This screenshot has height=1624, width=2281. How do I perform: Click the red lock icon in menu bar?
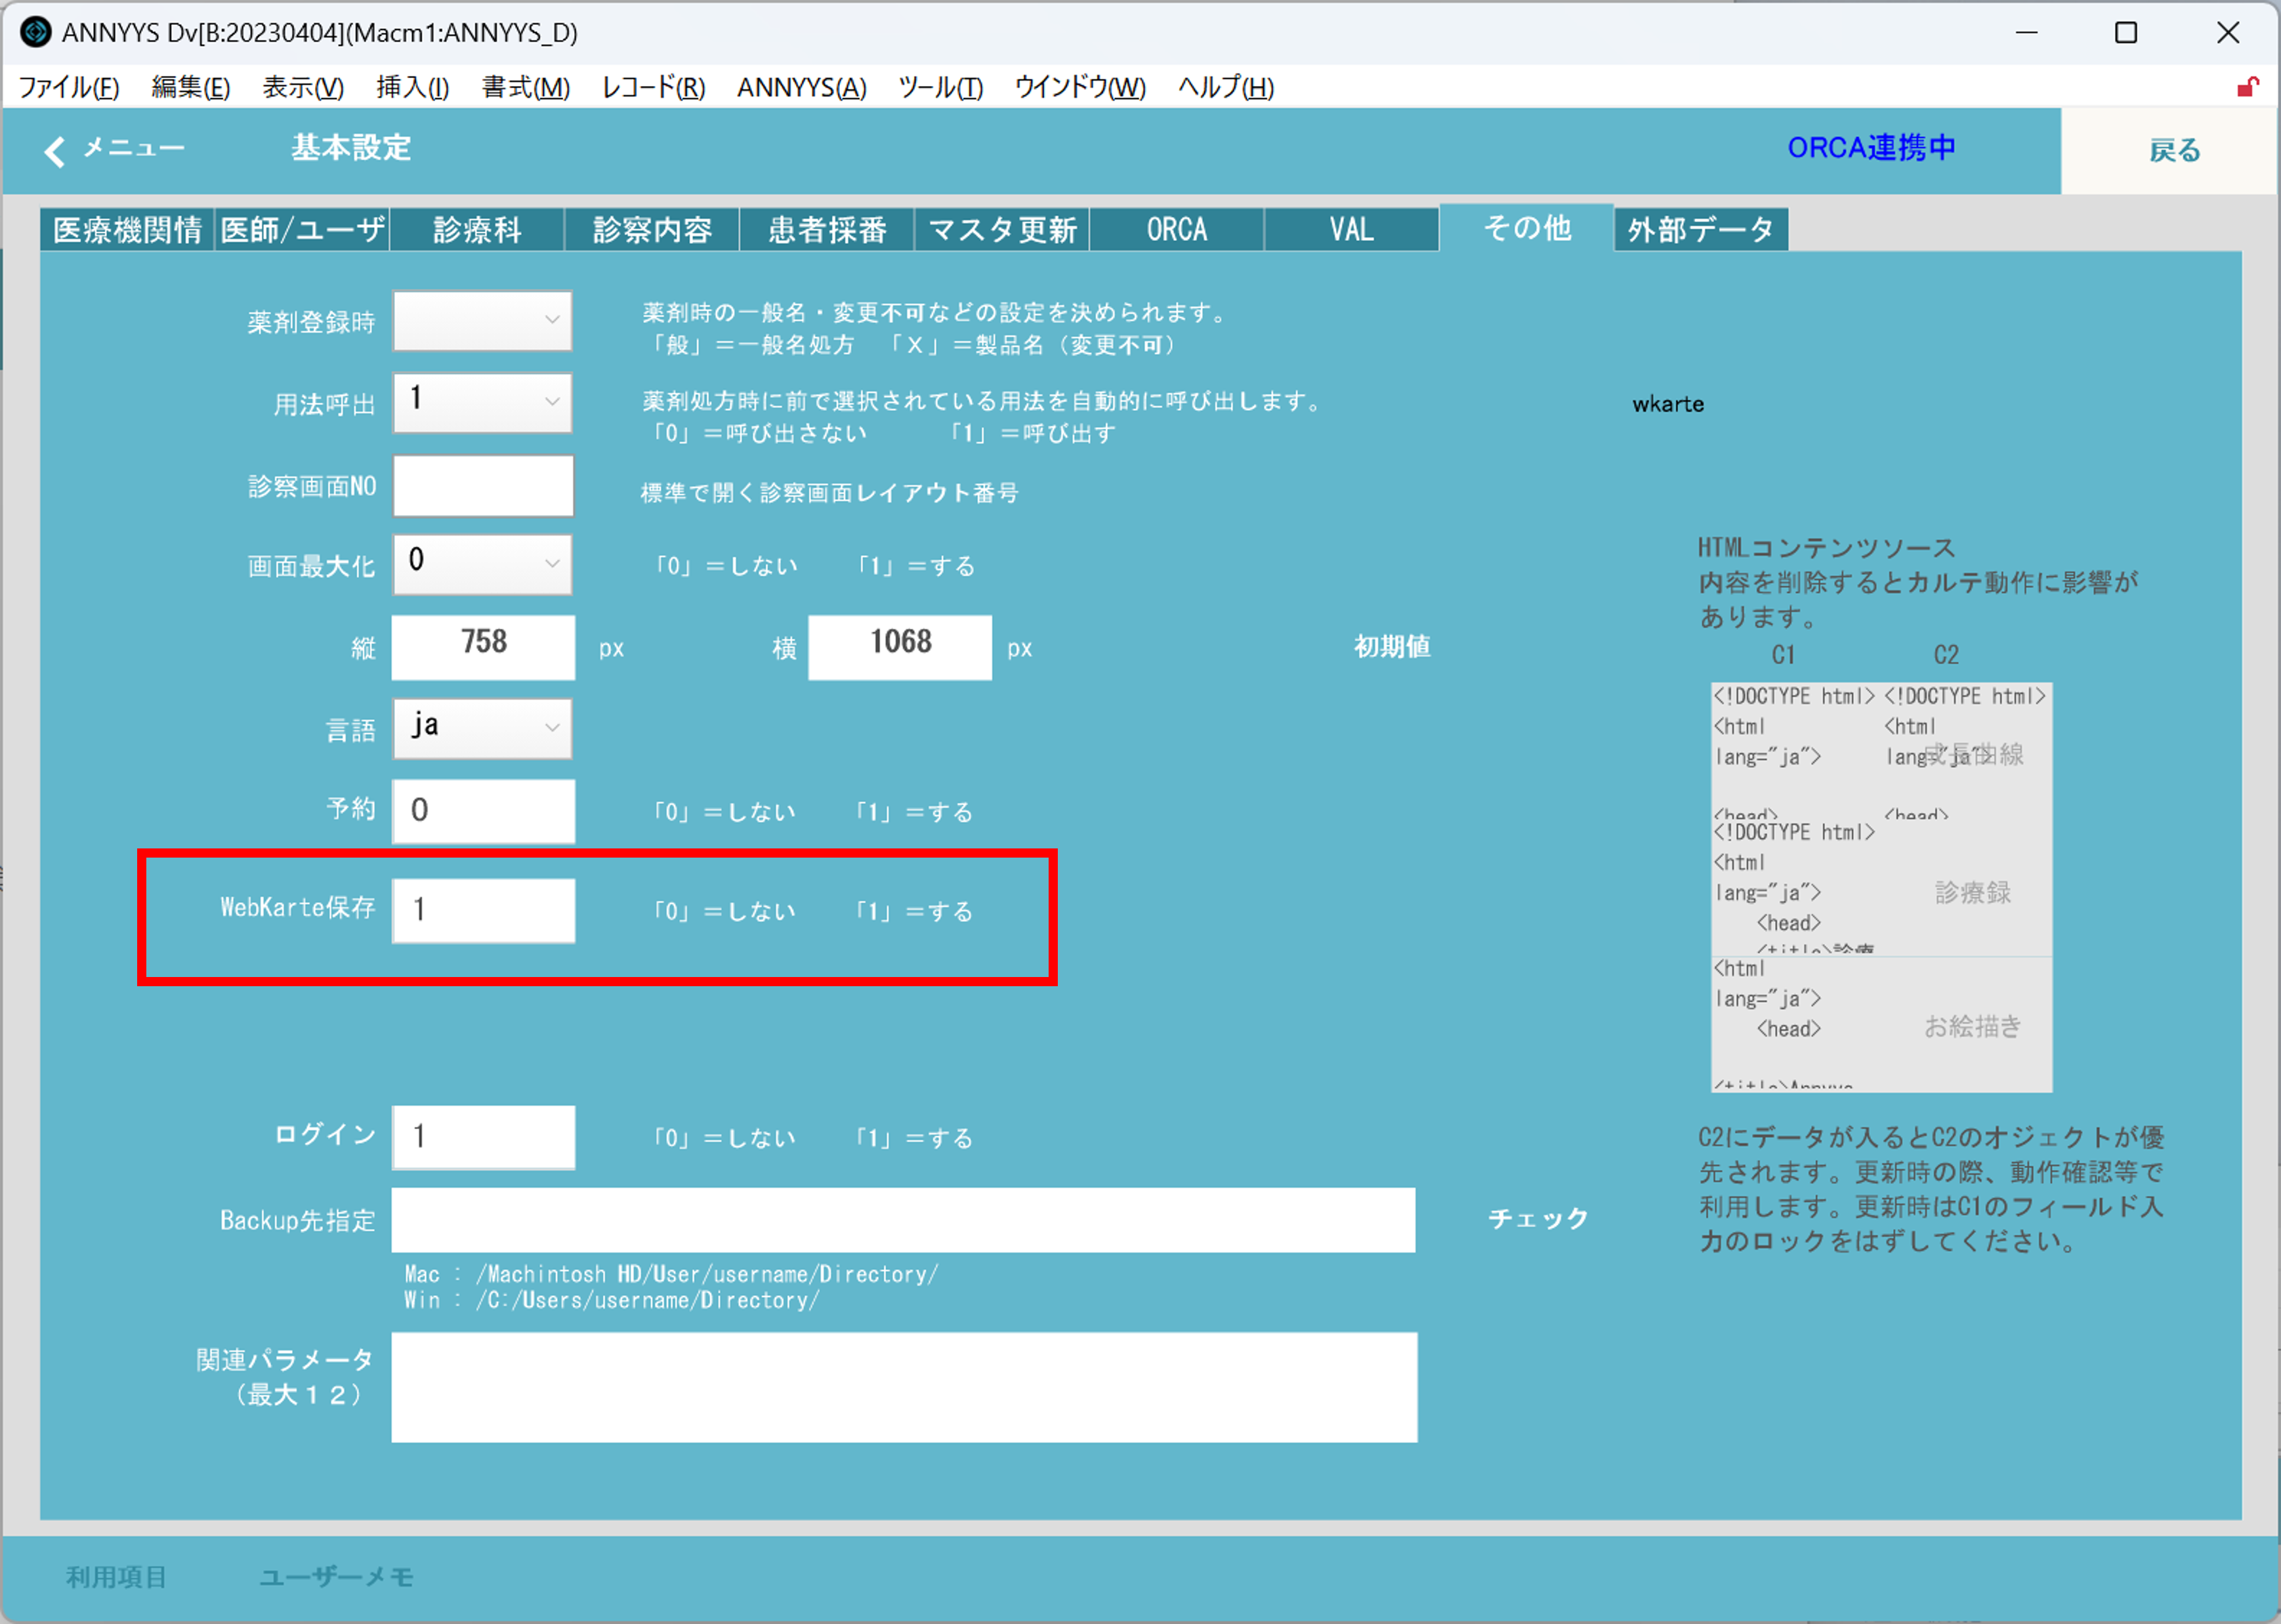tap(2247, 88)
